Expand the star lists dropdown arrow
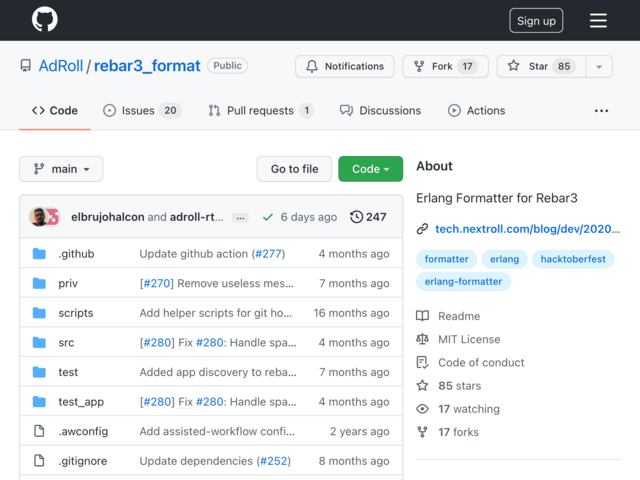640x480 pixels. [x=599, y=66]
